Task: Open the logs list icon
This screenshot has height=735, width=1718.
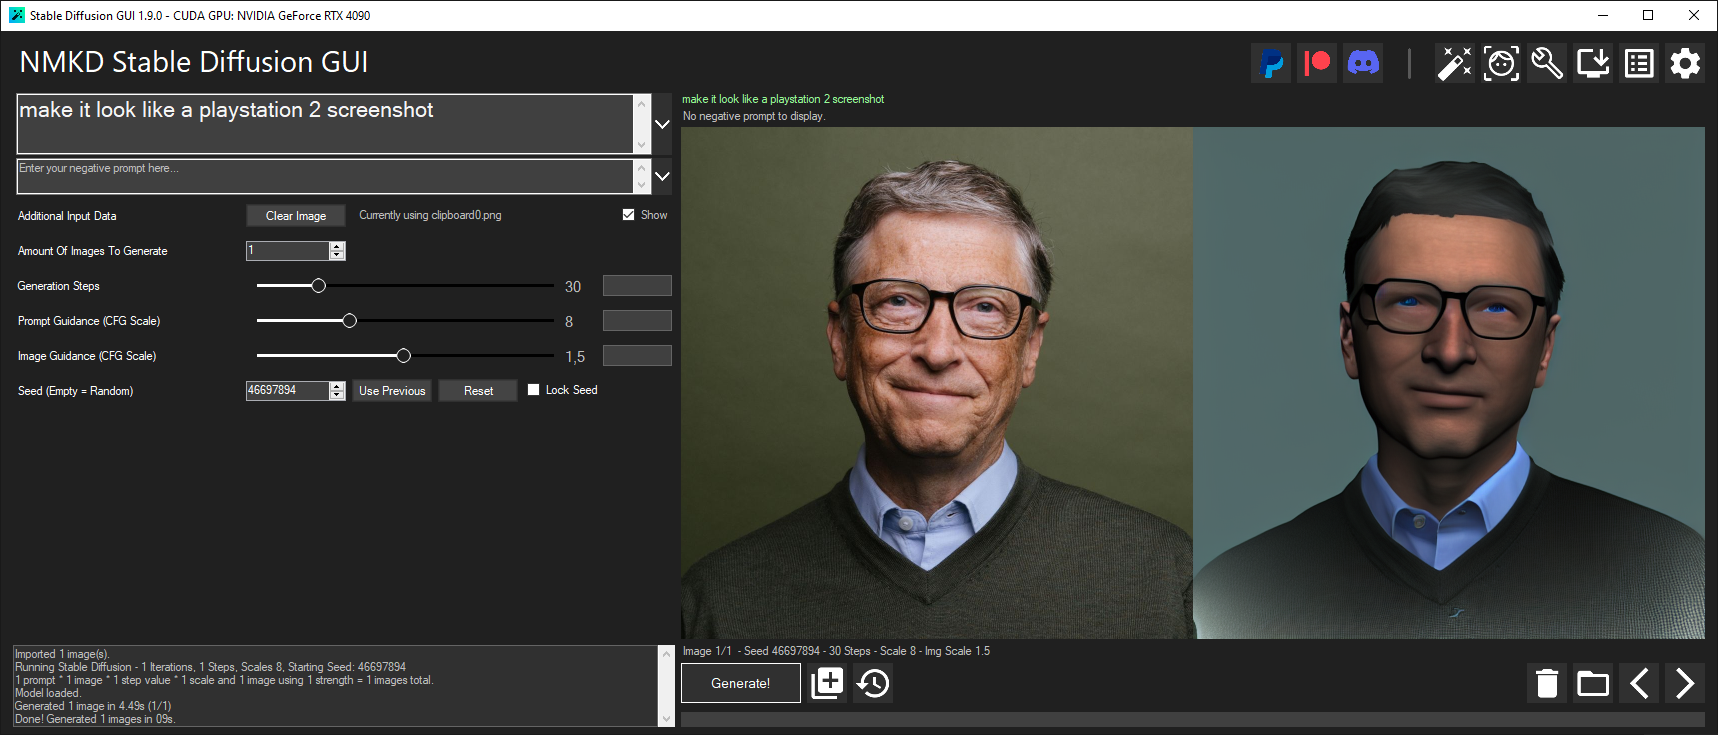Action: pos(1639,63)
